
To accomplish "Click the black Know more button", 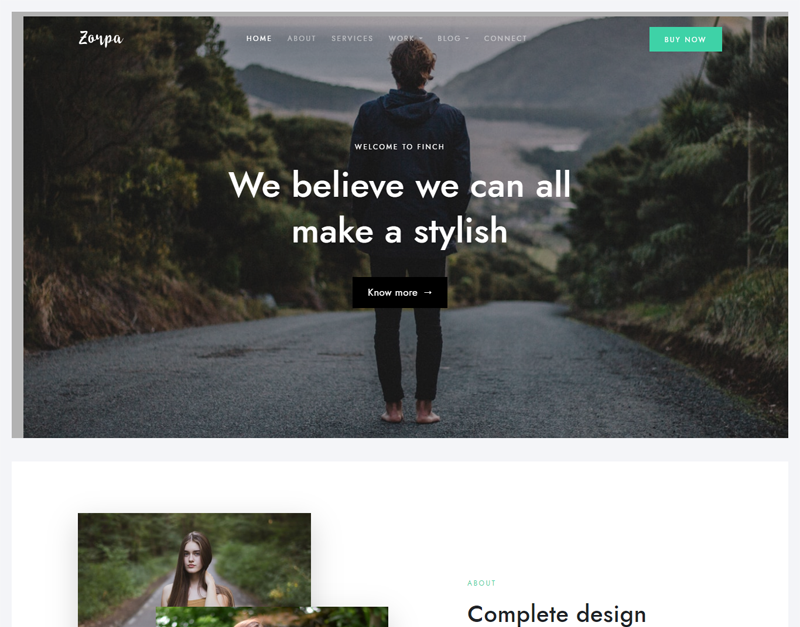I will click(399, 292).
